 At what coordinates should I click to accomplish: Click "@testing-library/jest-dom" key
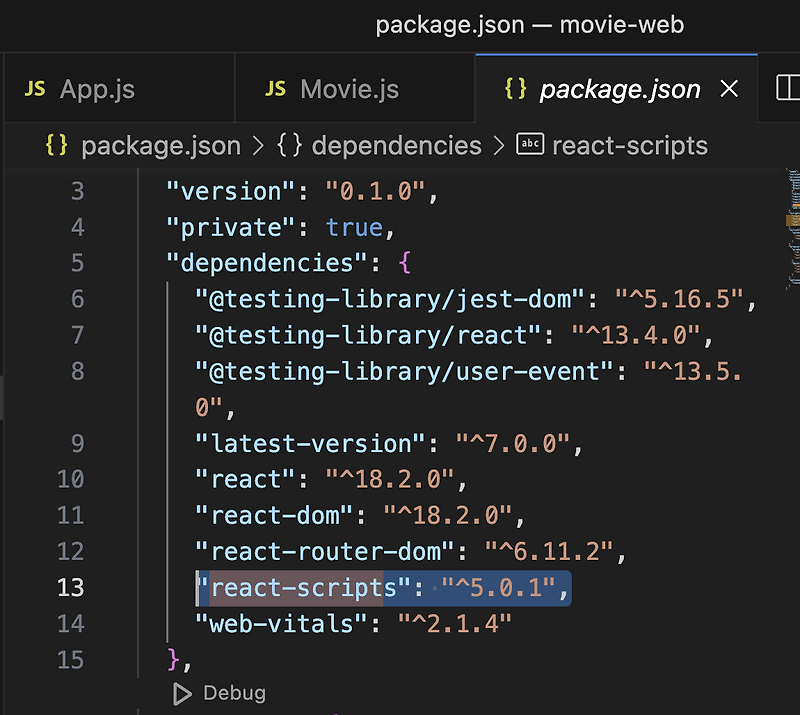tap(390, 300)
